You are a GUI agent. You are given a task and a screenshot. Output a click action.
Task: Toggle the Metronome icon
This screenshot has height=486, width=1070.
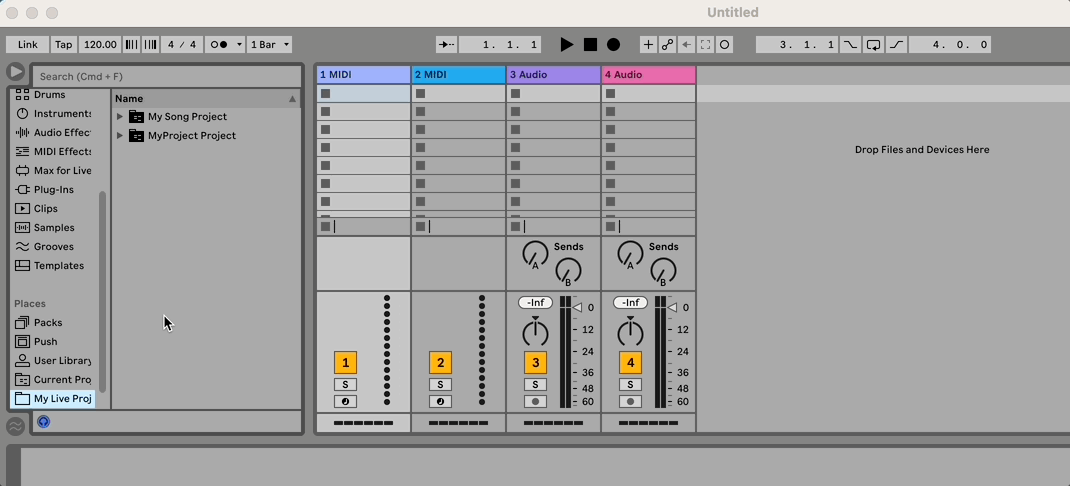[x=220, y=45]
